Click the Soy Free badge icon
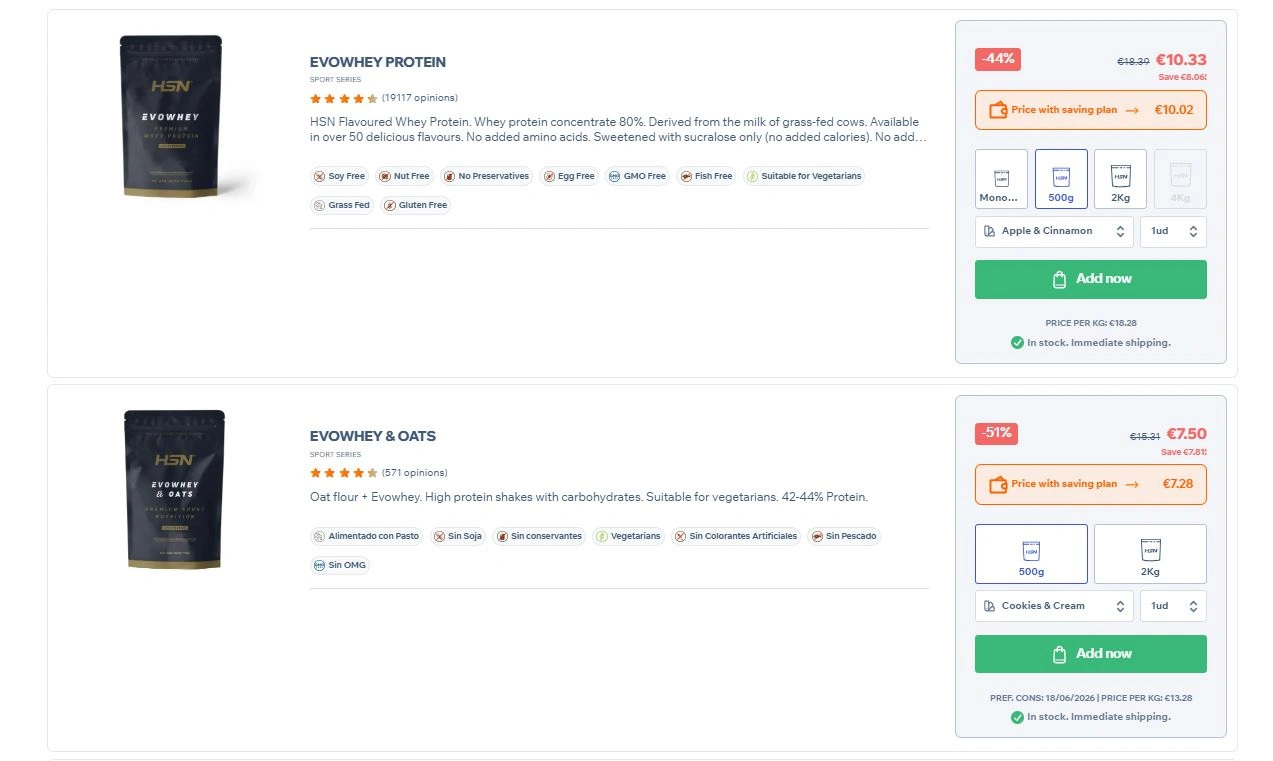 point(320,176)
